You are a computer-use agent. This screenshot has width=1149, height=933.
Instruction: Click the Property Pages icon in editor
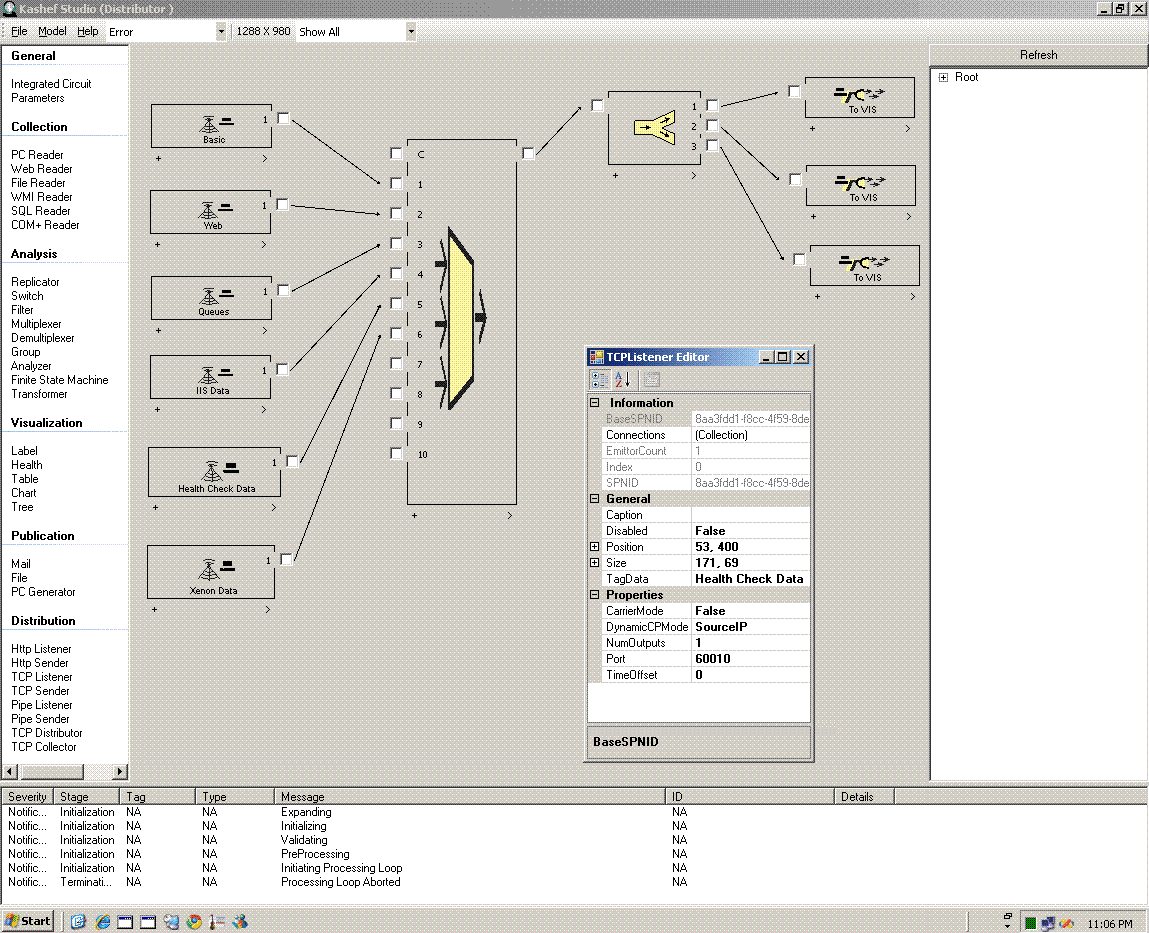(651, 380)
